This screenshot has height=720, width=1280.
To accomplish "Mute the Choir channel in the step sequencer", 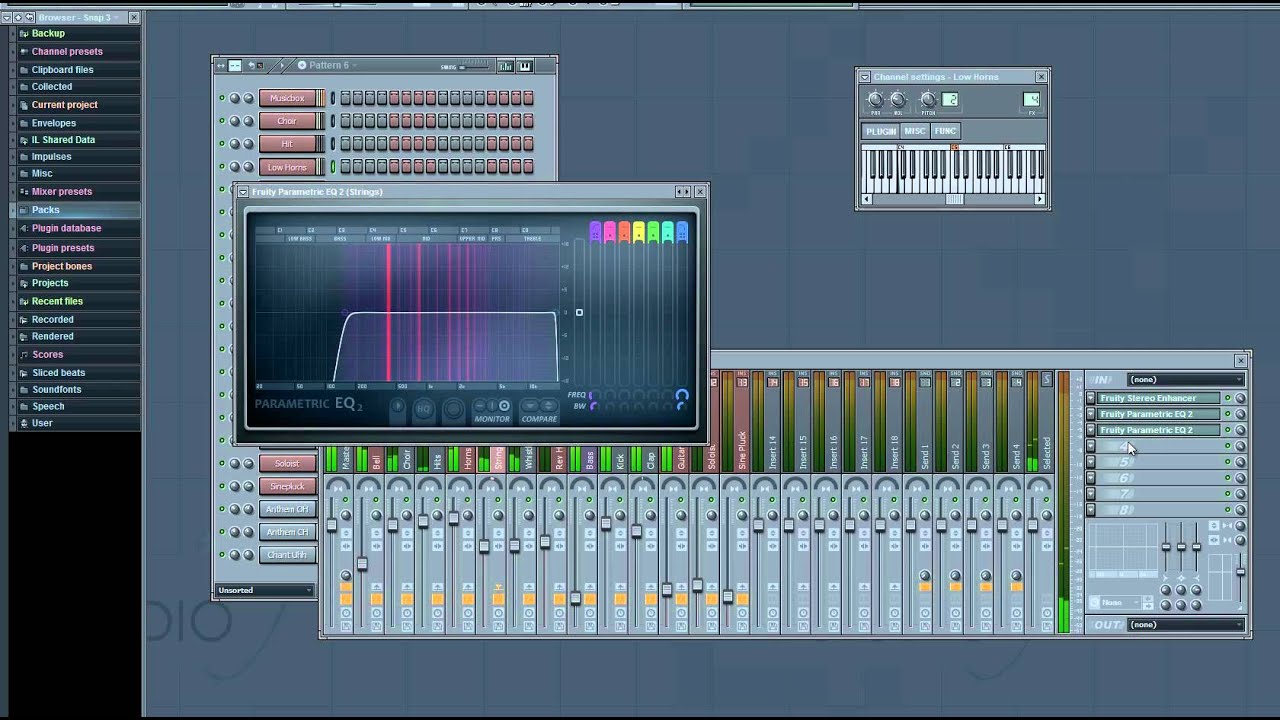I will 222,121.
